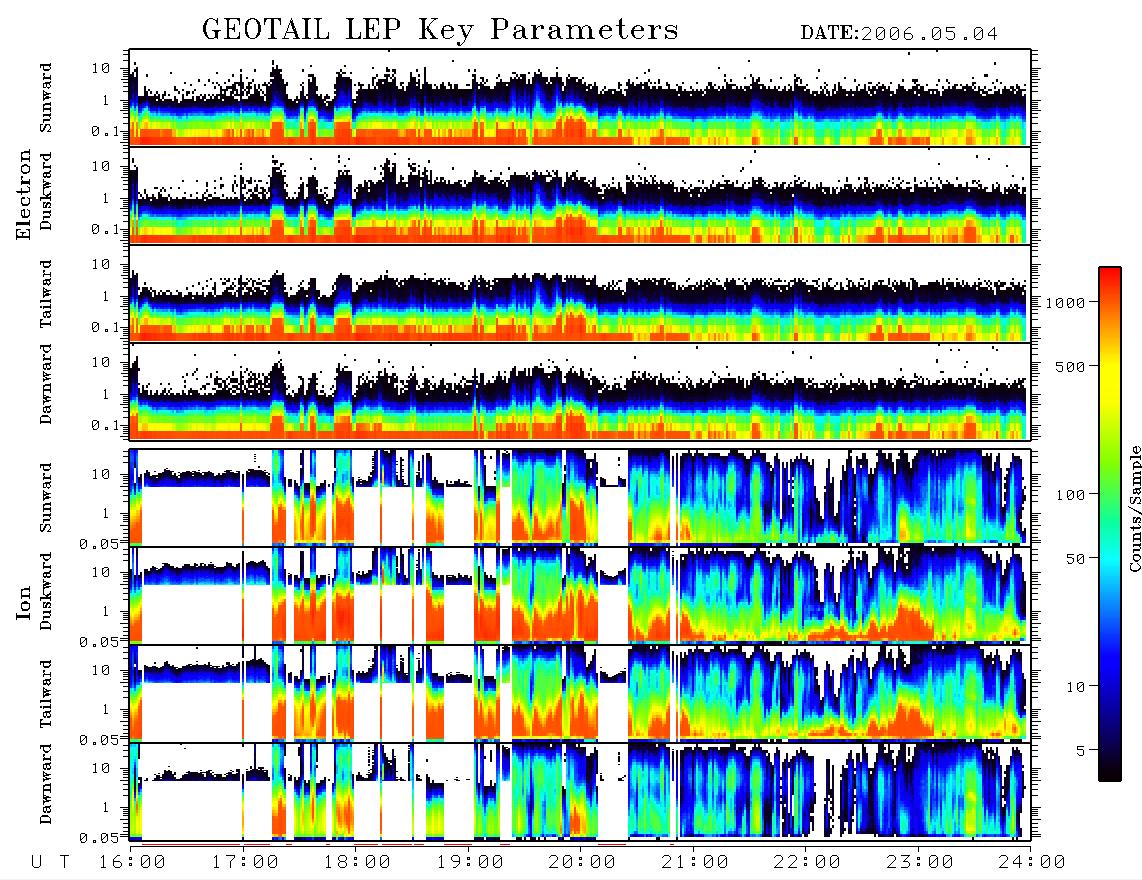Click the '23:00' time tick label
This screenshot has width=1142, height=880.
click(x=920, y=863)
